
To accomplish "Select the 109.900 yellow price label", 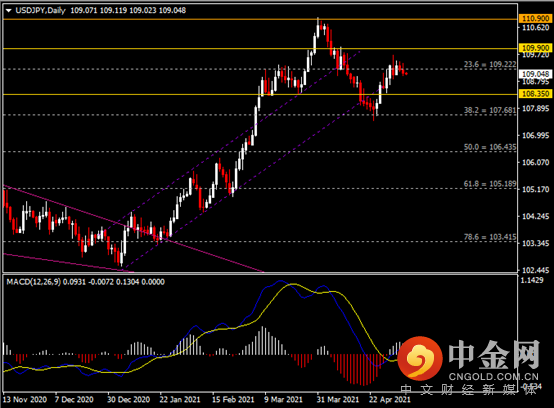I will click(x=536, y=48).
